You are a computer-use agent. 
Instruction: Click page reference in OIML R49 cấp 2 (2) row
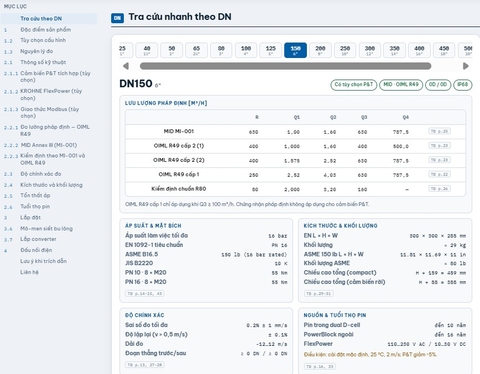pos(439,160)
